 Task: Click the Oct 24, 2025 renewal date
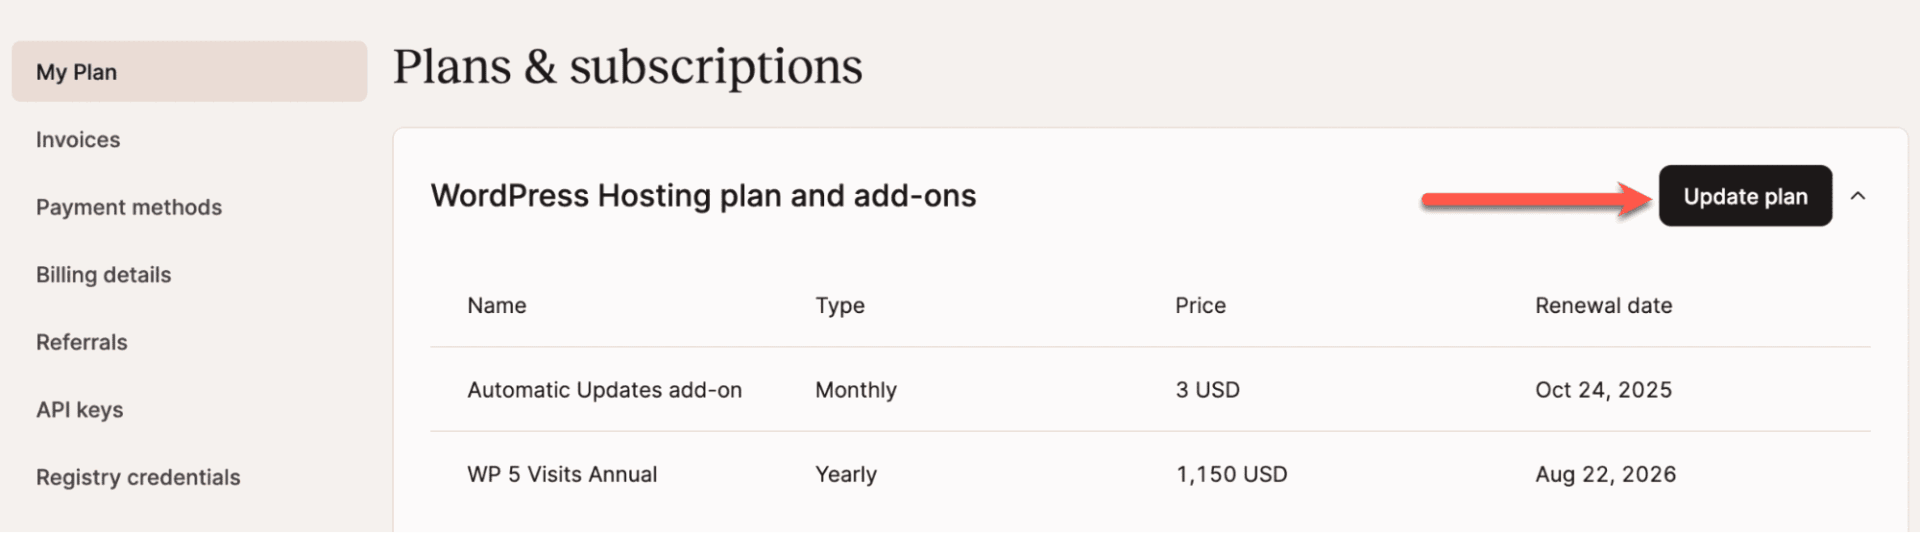pos(1603,390)
